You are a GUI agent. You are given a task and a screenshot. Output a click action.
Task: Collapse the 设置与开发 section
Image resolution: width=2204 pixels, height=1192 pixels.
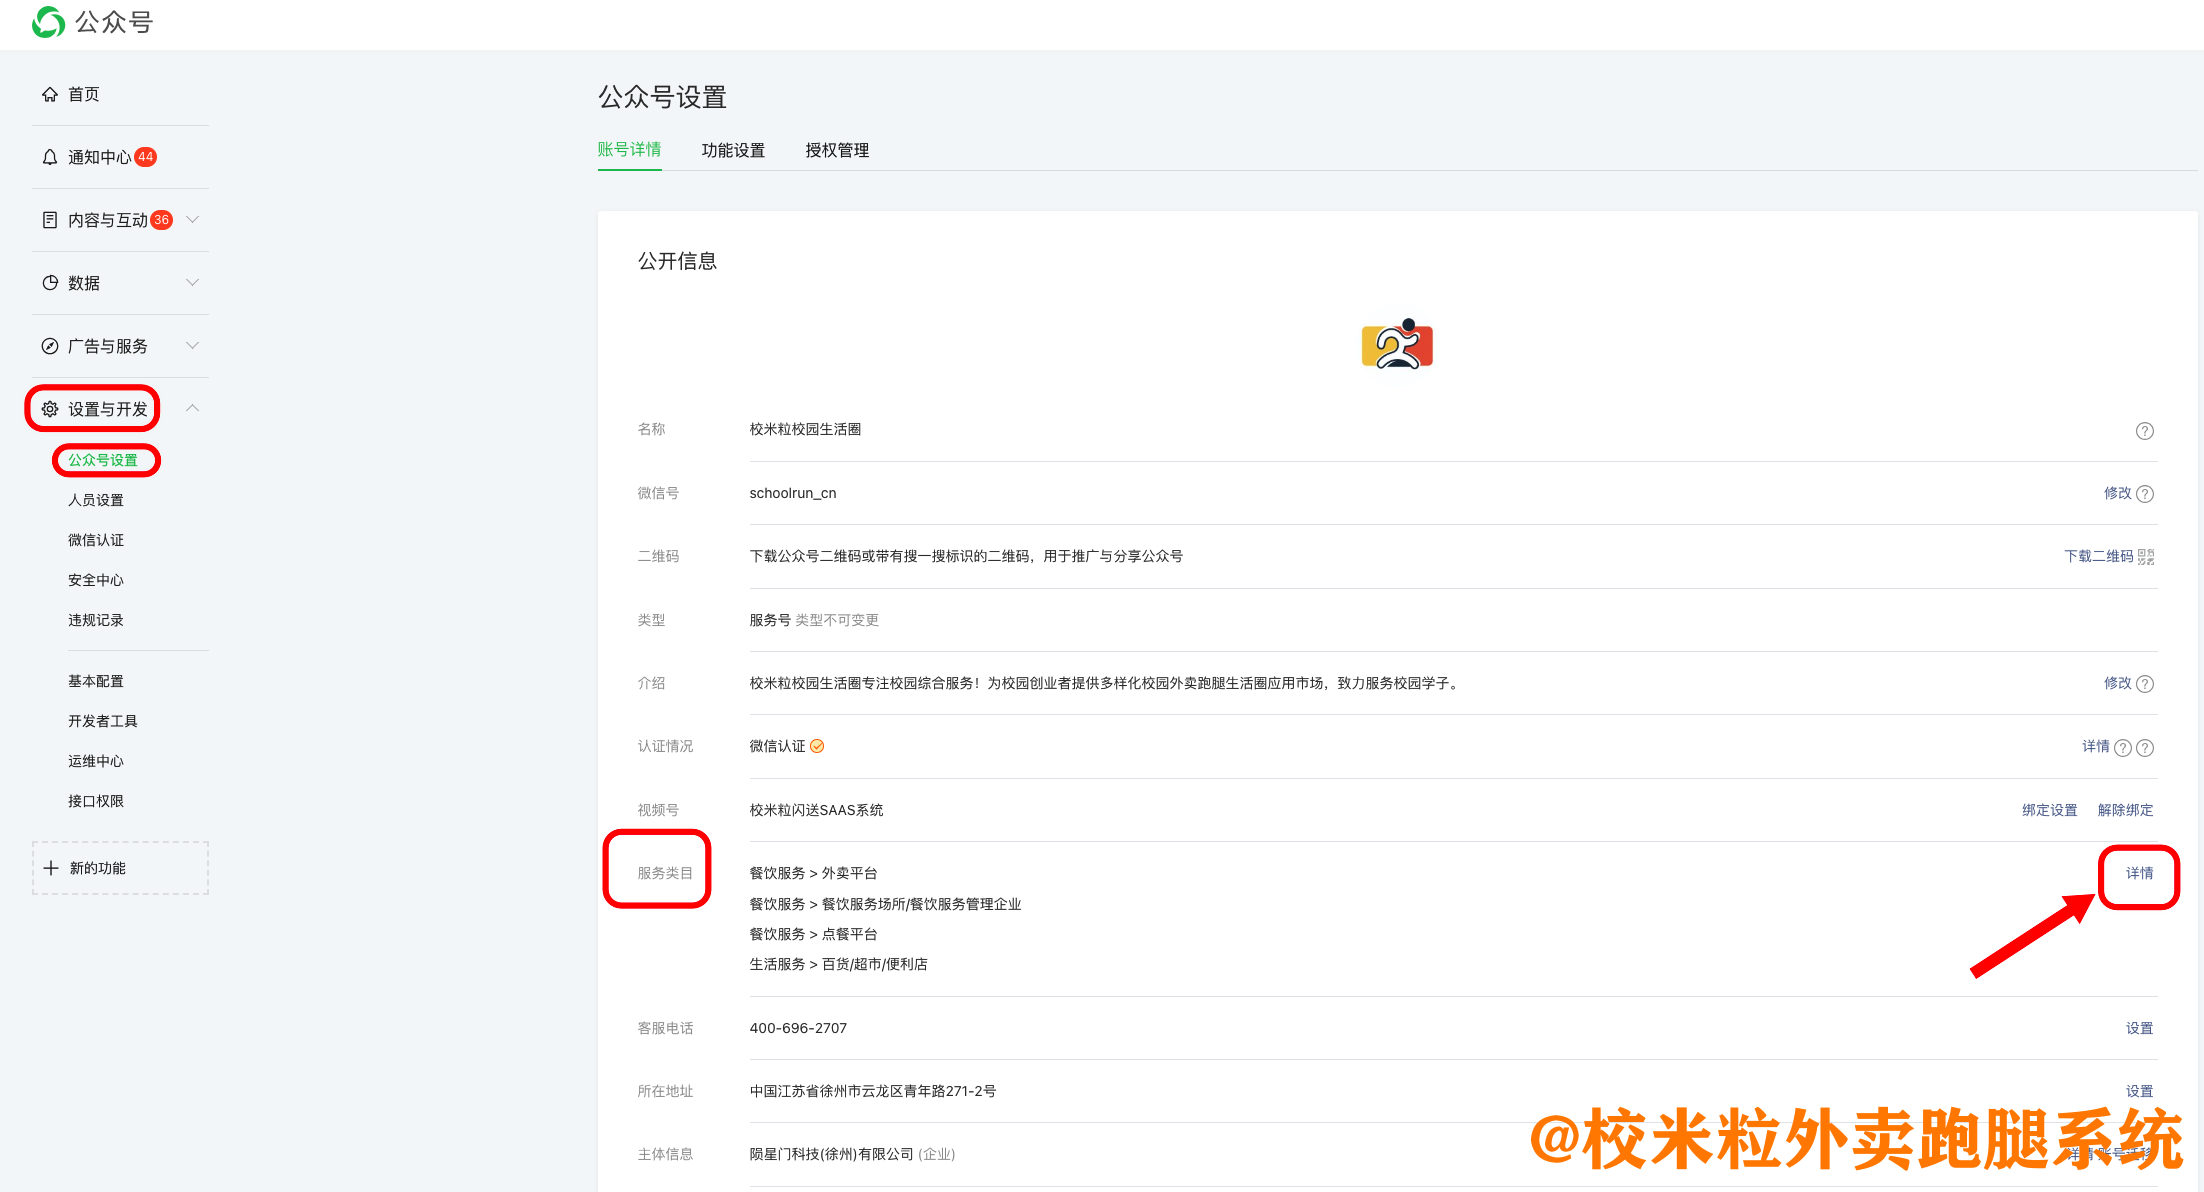(192, 408)
